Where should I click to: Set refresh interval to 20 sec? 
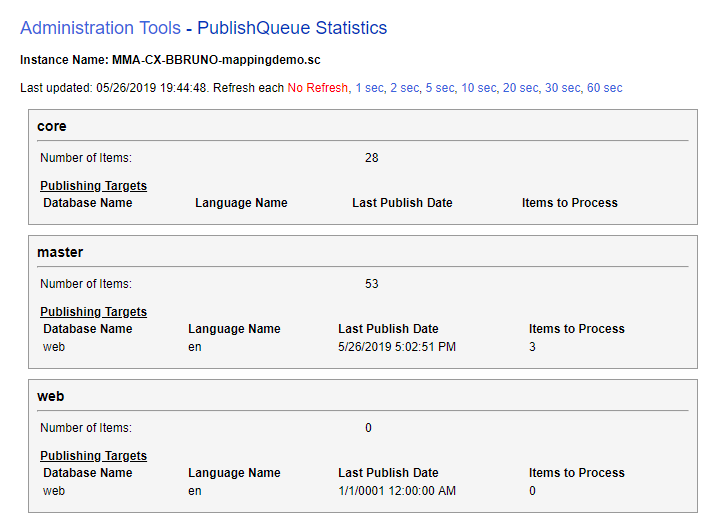[520, 88]
